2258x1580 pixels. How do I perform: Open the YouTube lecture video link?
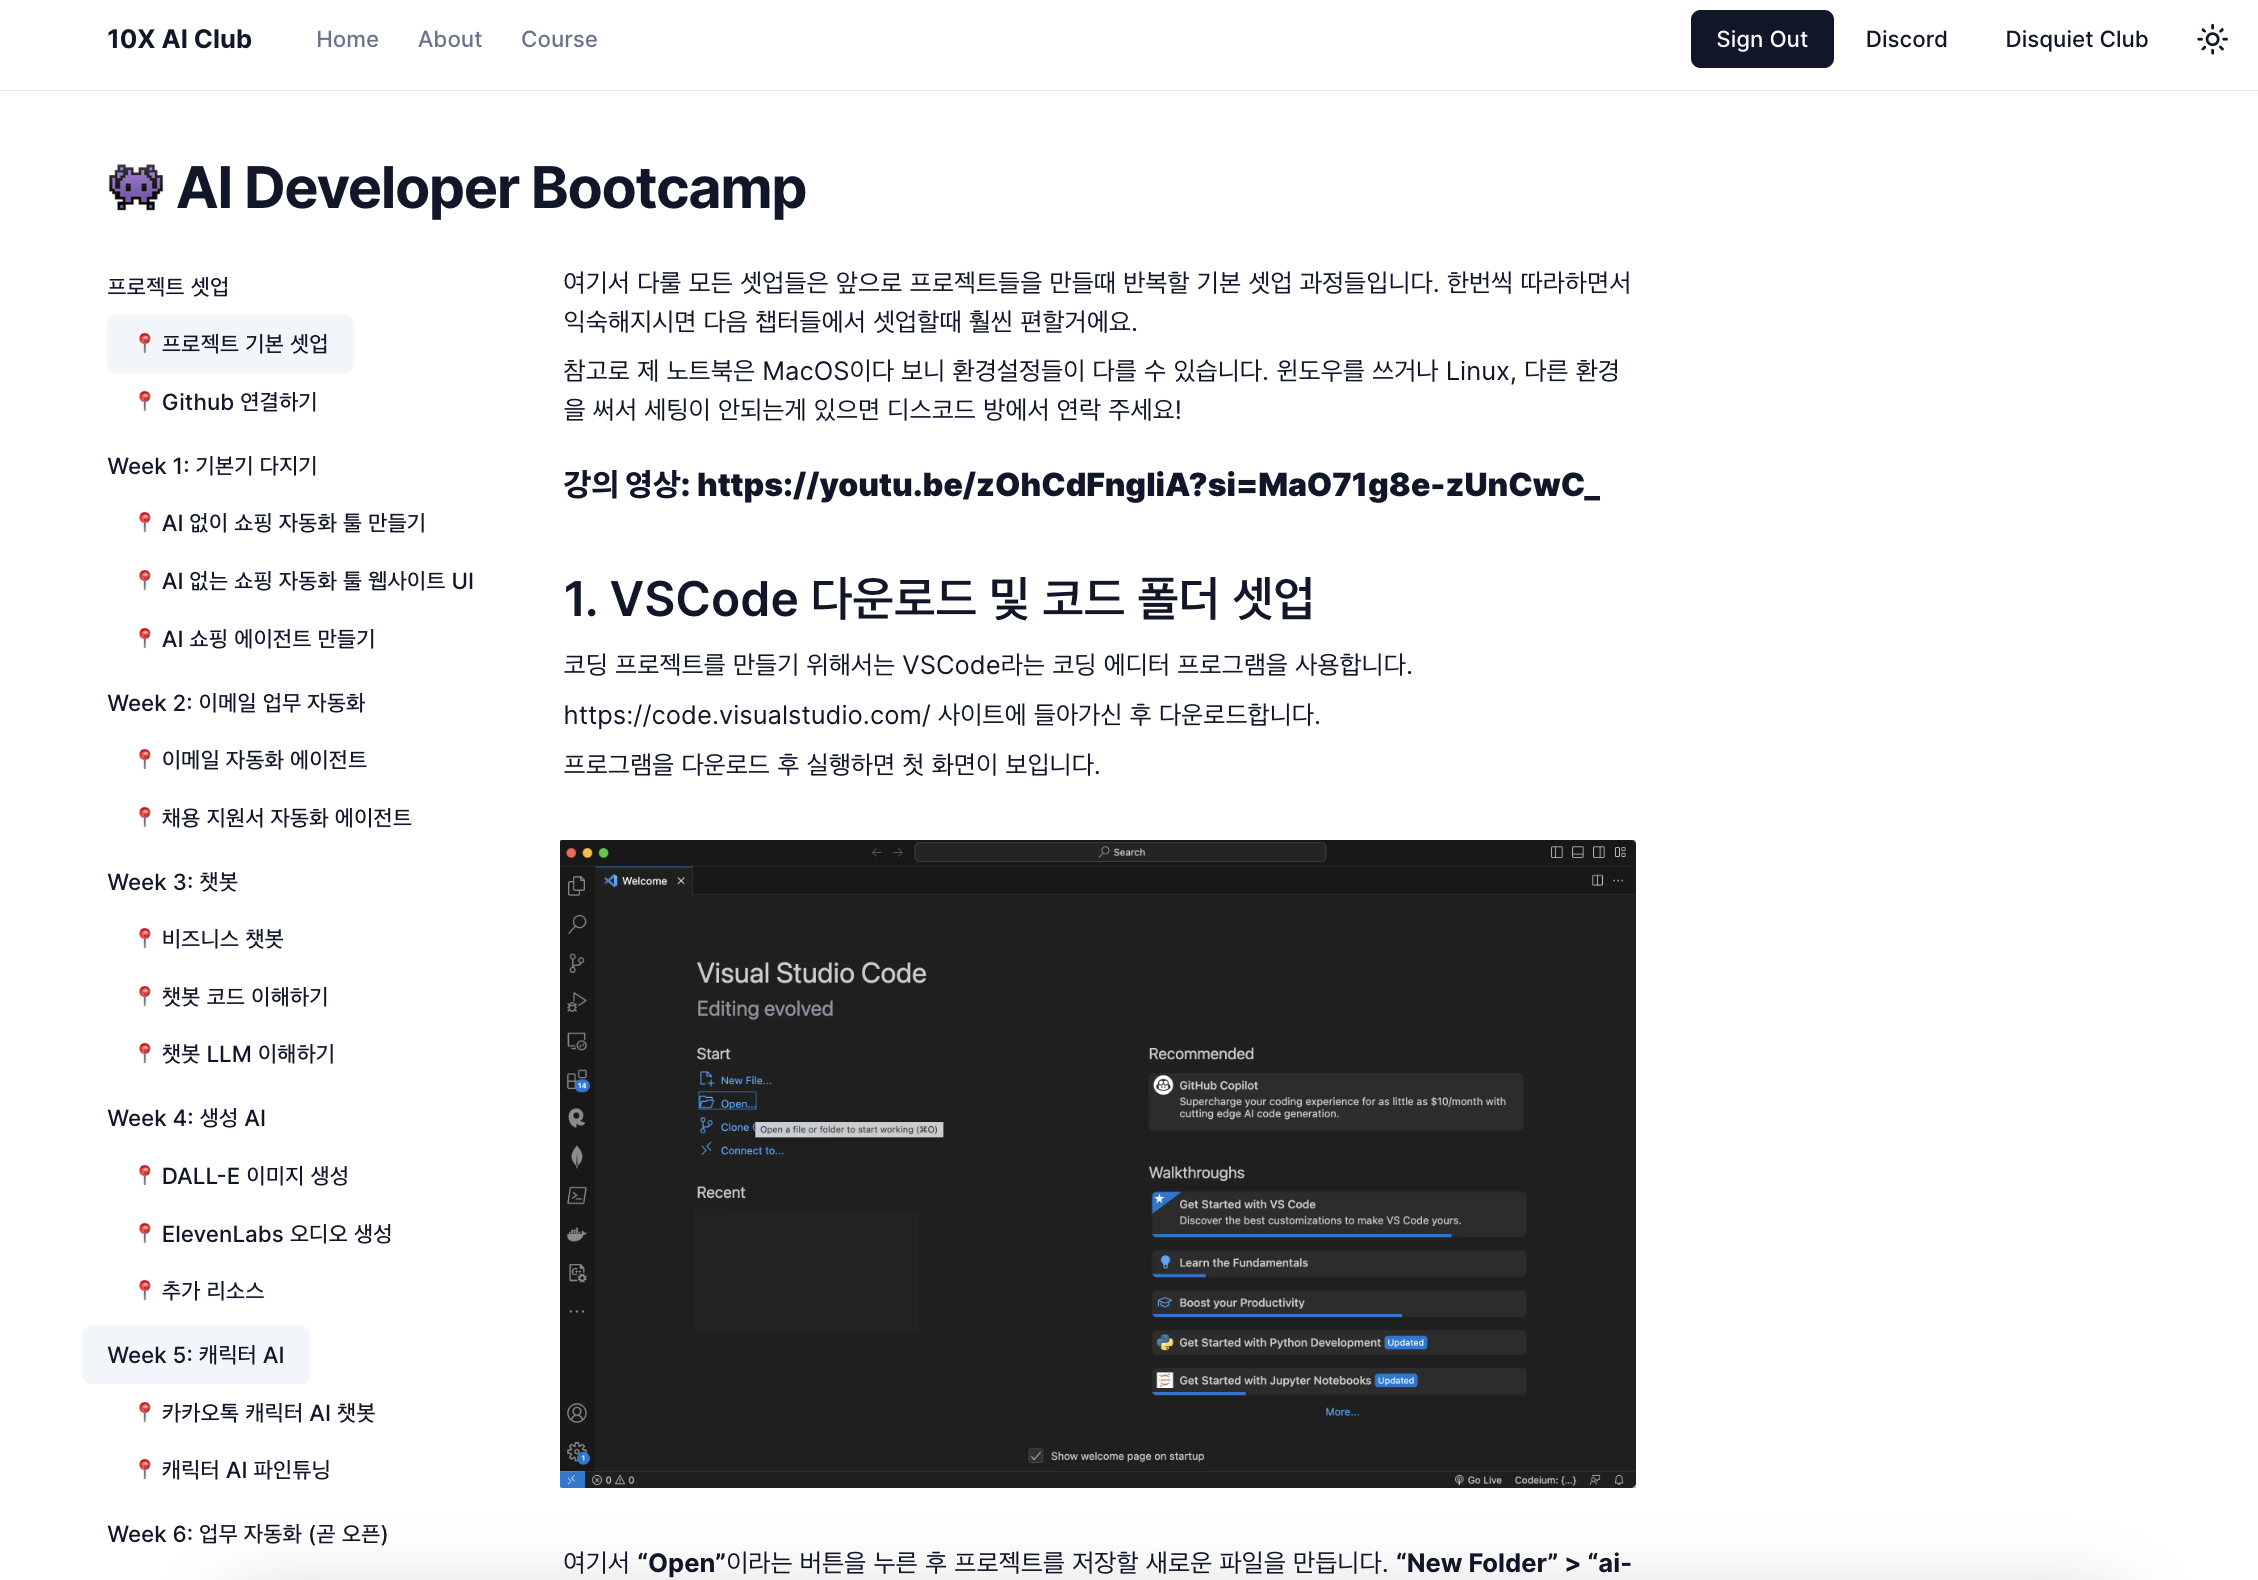(1148, 484)
